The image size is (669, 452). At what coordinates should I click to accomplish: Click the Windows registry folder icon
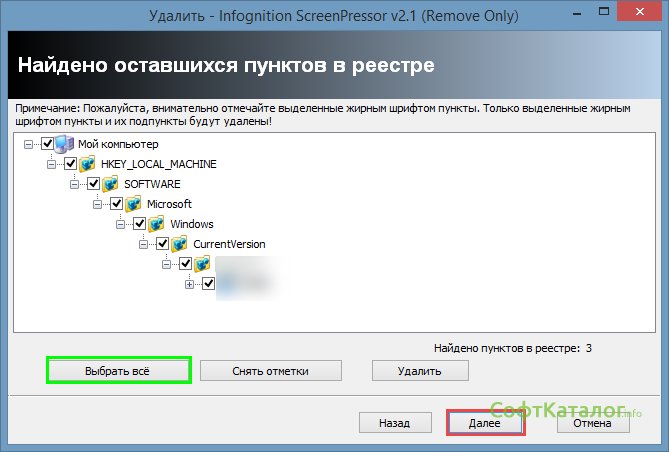[156, 224]
